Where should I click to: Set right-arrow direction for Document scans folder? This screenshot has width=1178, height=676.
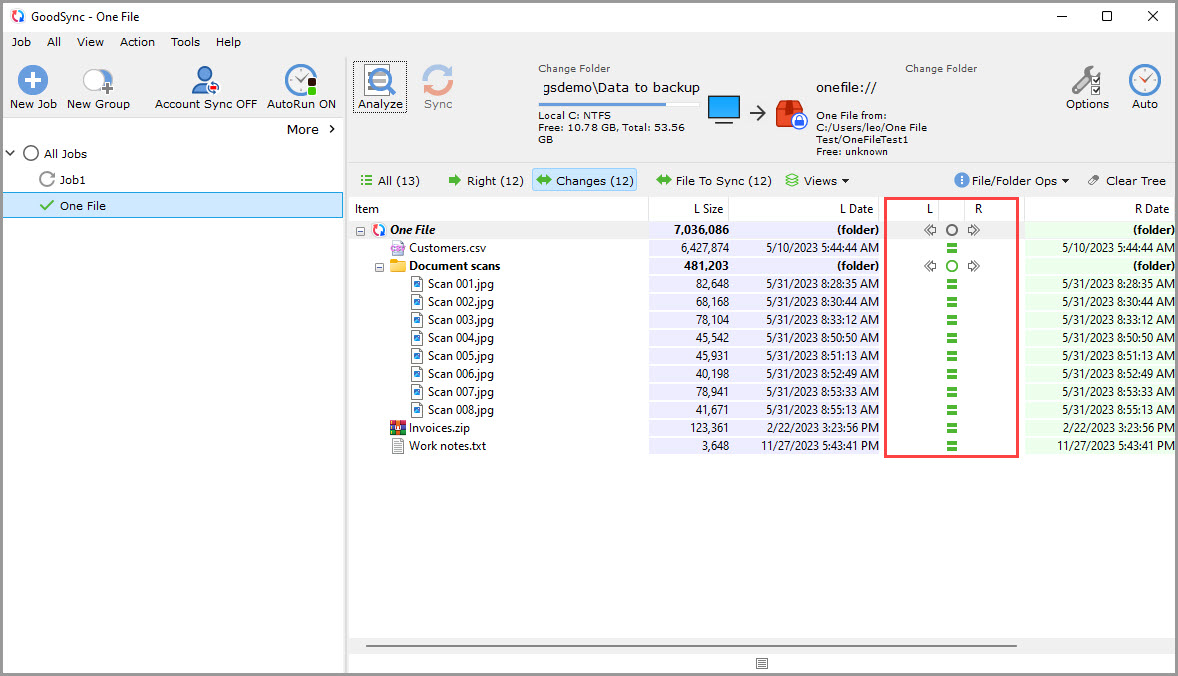974,266
